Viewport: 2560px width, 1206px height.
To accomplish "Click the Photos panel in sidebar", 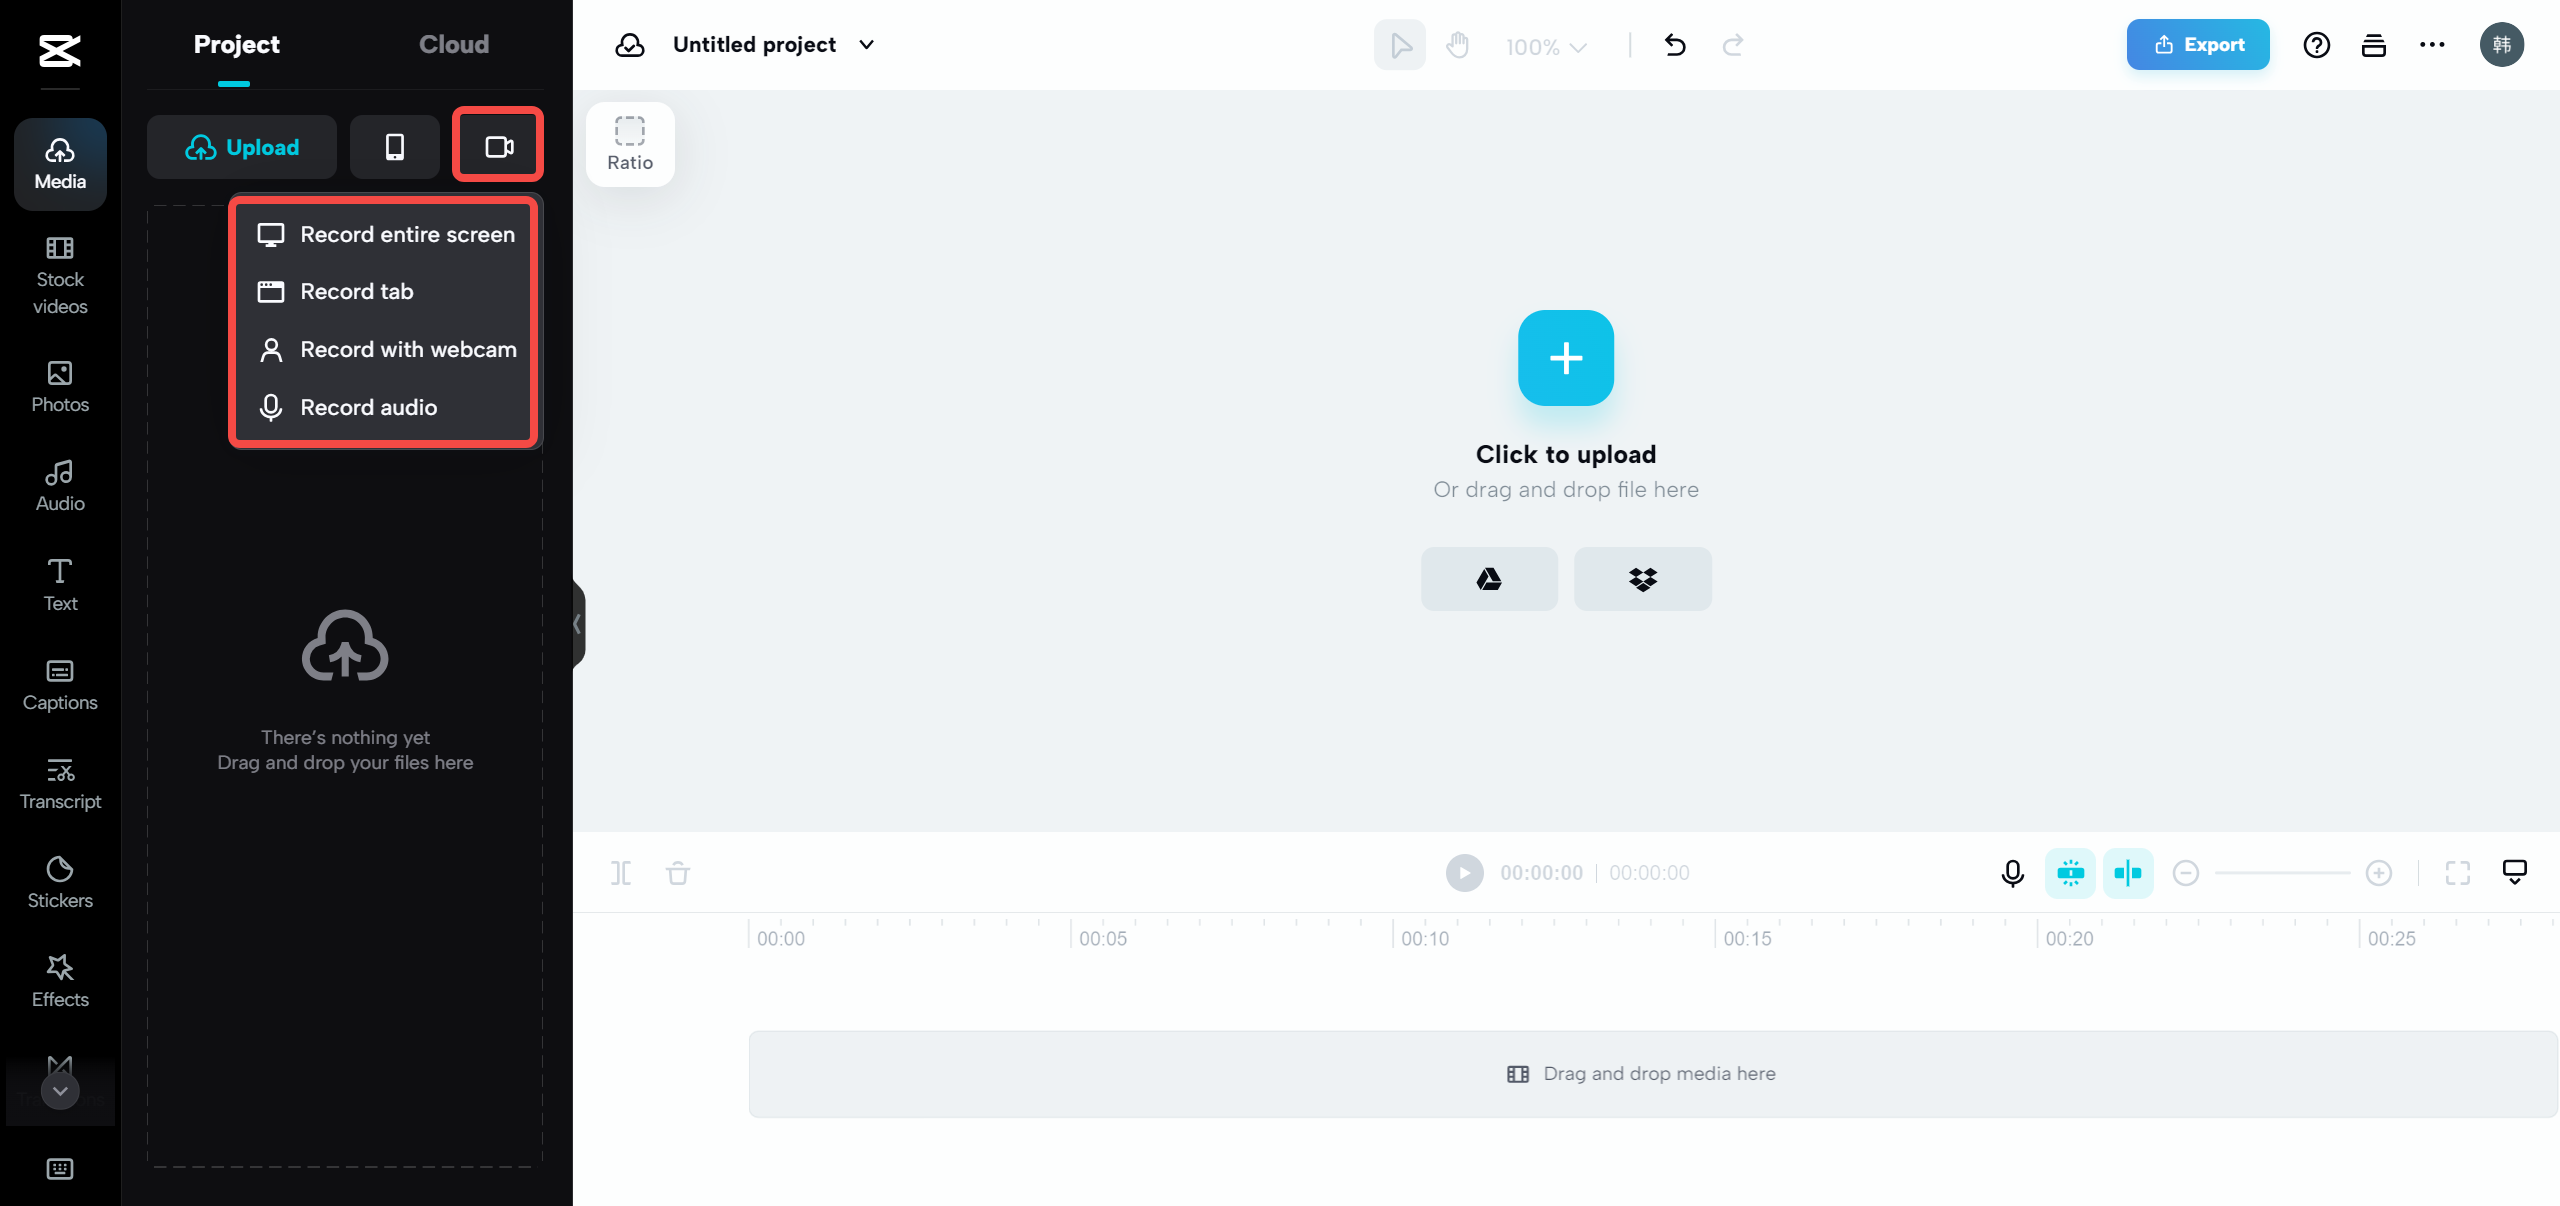I will (59, 387).
